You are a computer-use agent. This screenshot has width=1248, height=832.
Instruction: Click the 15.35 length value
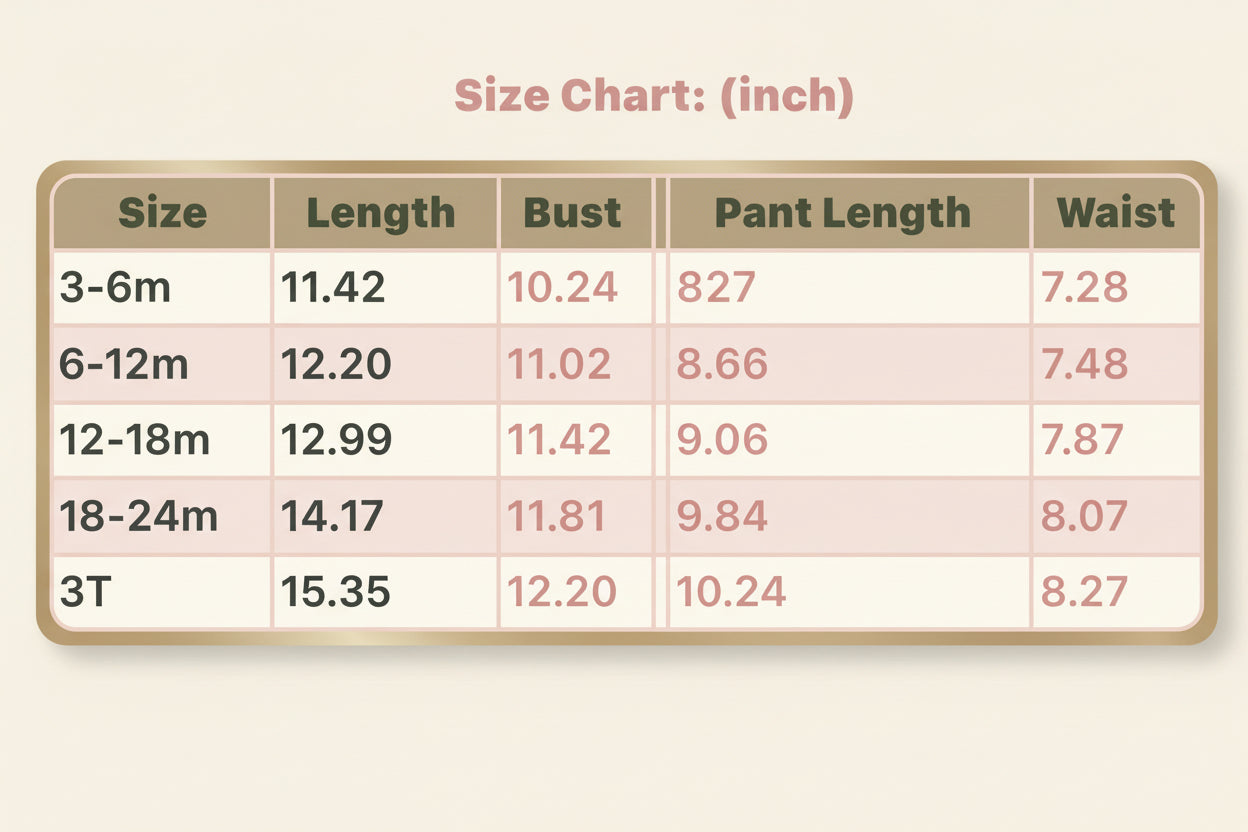[x=335, y=592]
